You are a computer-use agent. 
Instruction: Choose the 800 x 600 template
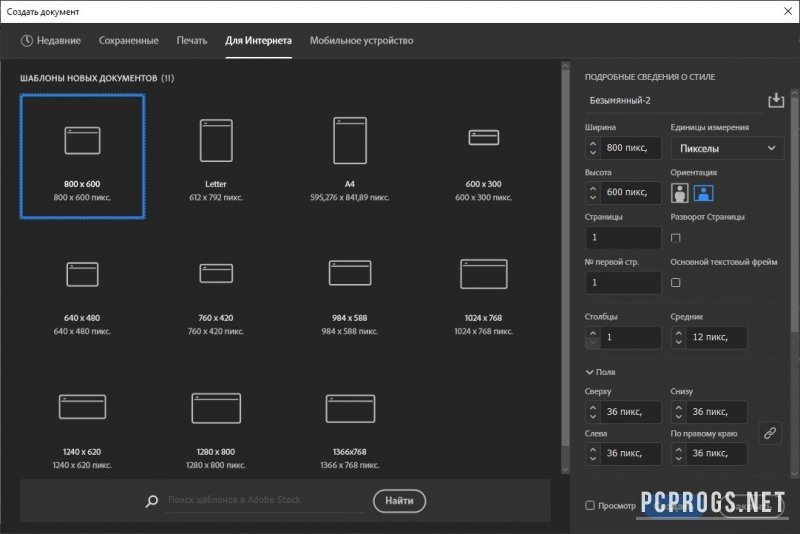[x=83, y=157]
